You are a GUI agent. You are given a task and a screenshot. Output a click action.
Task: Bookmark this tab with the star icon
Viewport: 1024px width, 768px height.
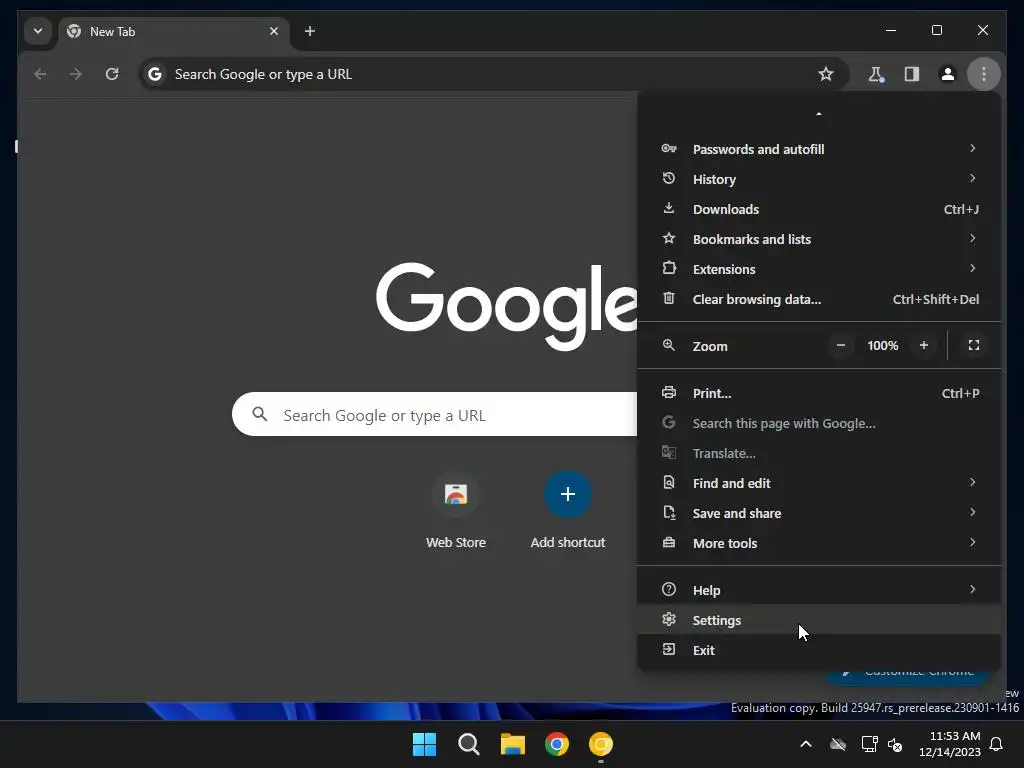(x=825, y=74)
